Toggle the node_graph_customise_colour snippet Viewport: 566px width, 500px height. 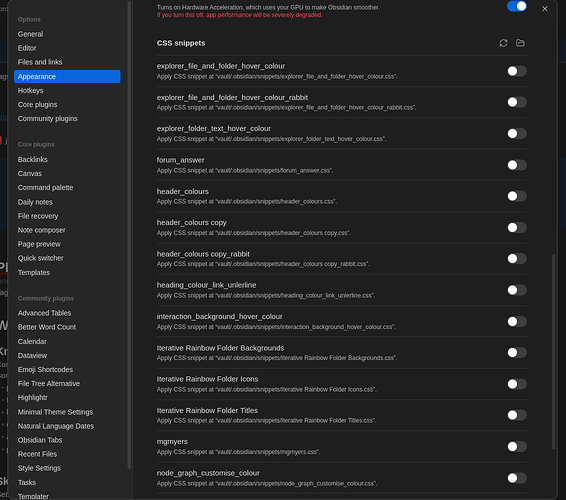point(517,478)
